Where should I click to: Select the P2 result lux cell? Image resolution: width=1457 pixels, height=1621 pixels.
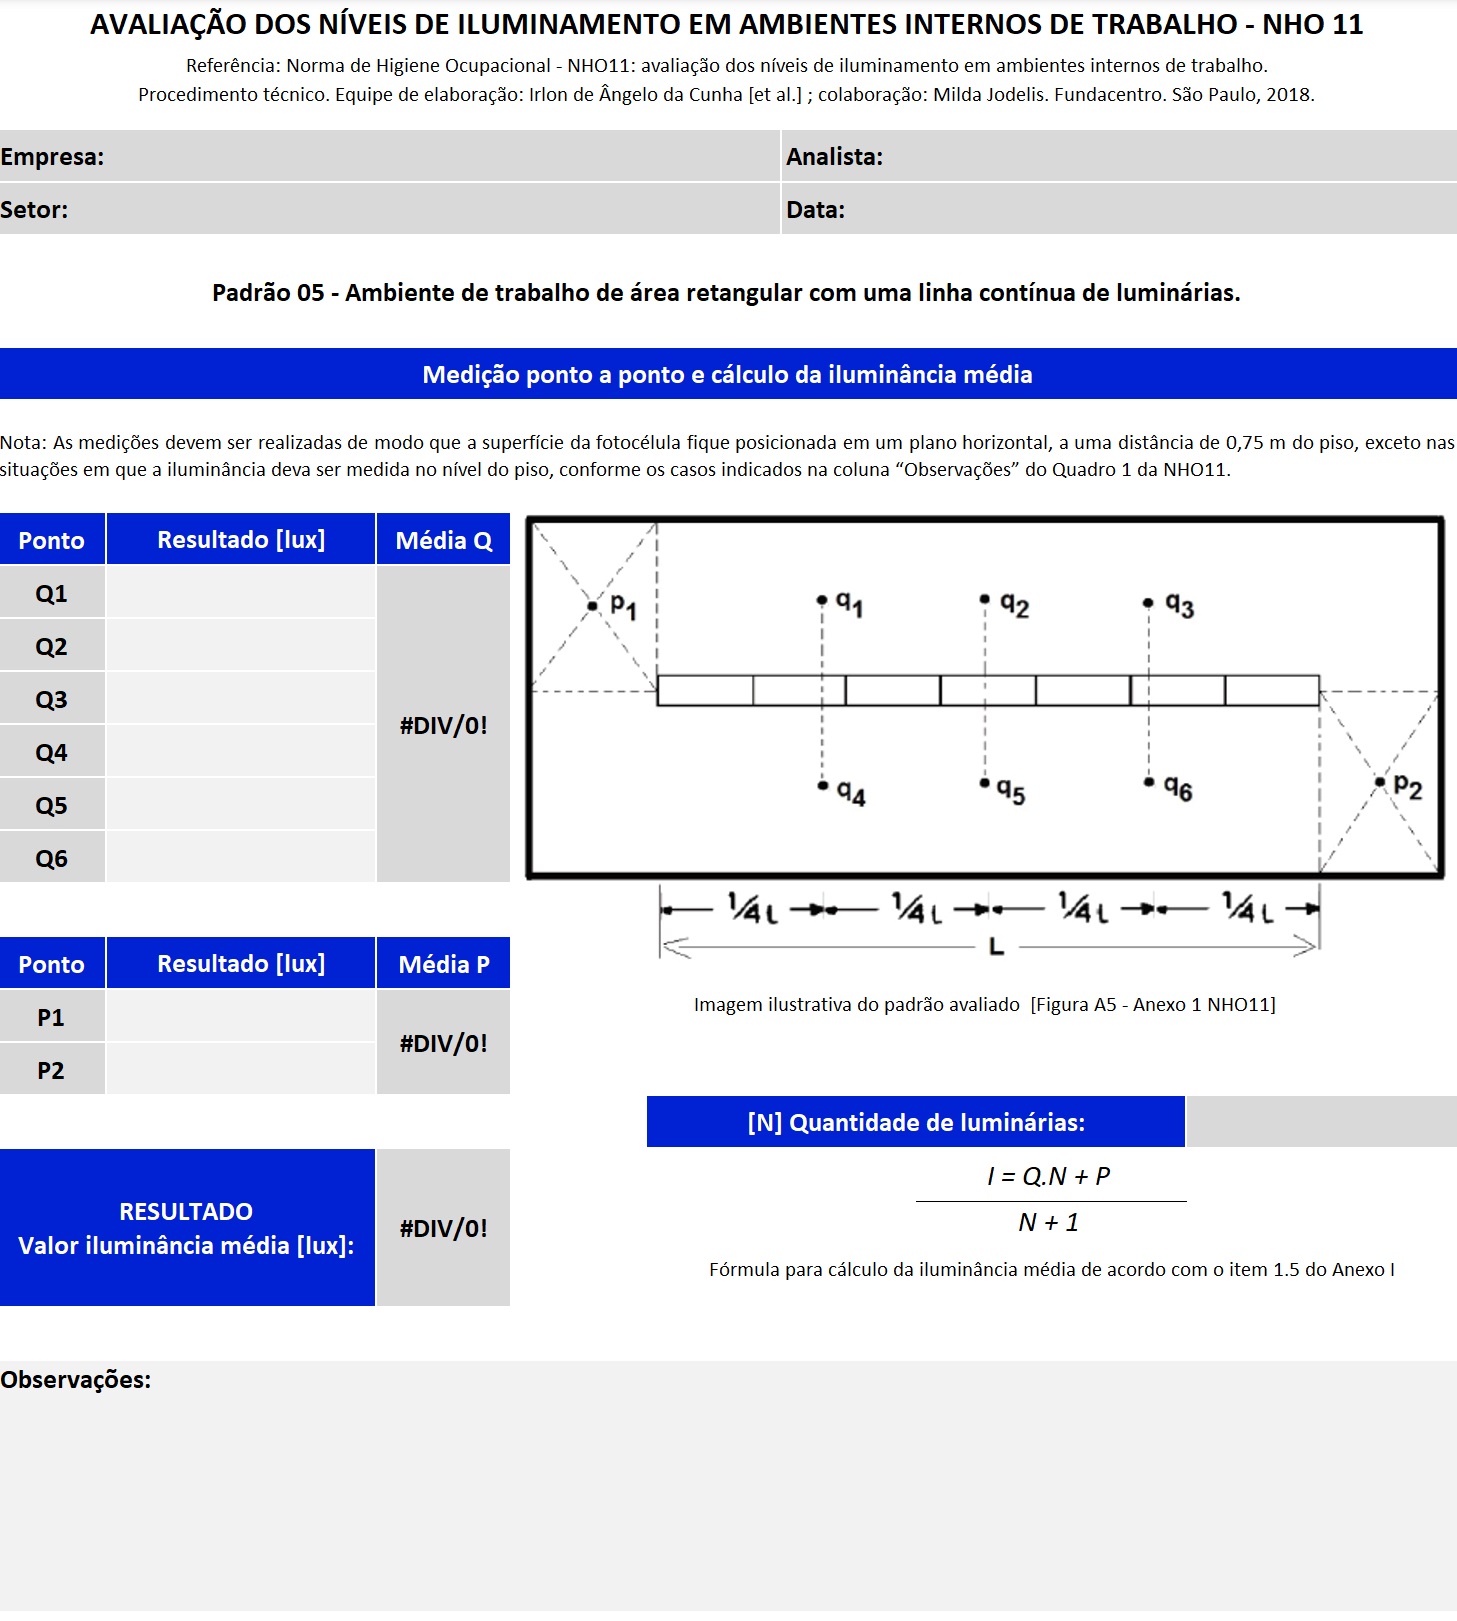tap(240, 1070)
